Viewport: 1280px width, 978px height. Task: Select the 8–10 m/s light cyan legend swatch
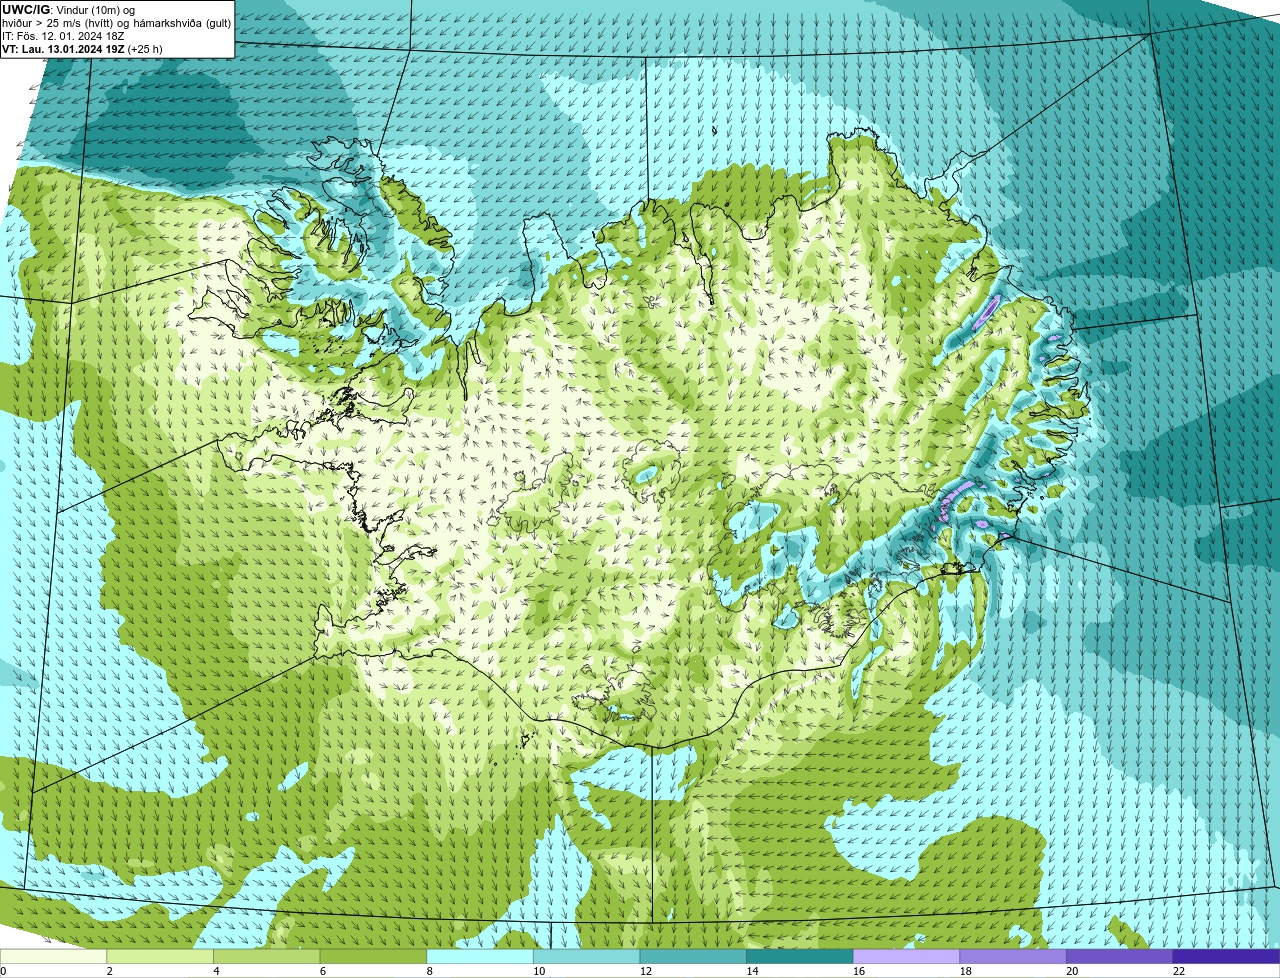[x=480, y=956]
